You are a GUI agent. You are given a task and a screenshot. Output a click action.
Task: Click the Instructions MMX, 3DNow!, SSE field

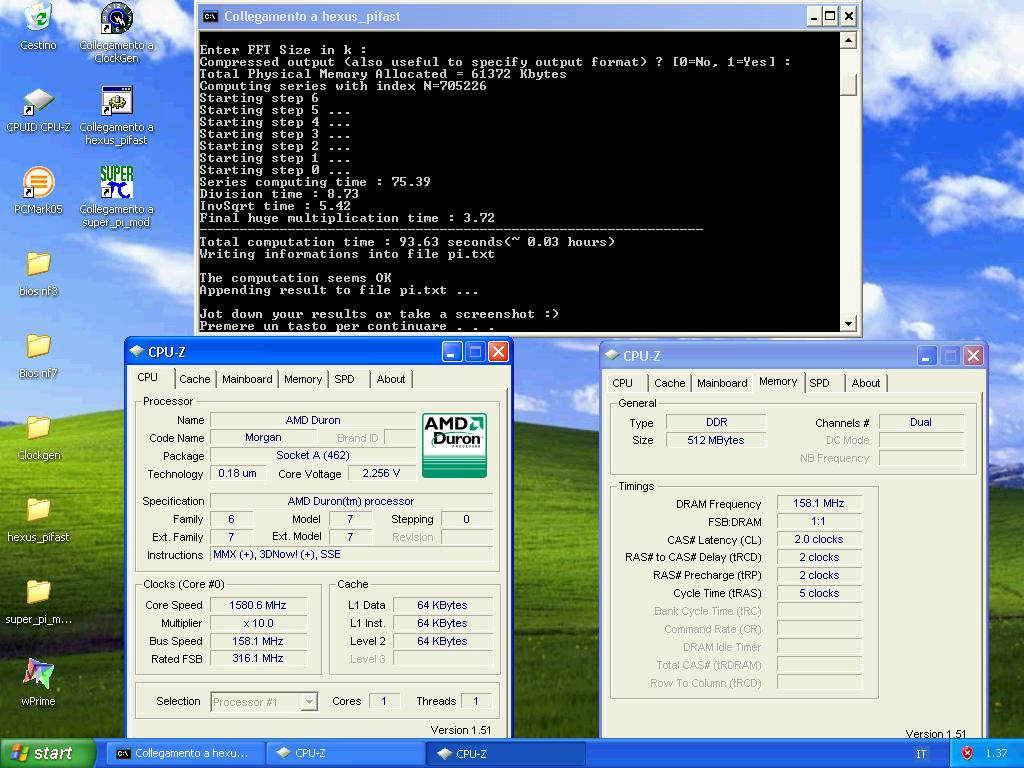(351, 554)
